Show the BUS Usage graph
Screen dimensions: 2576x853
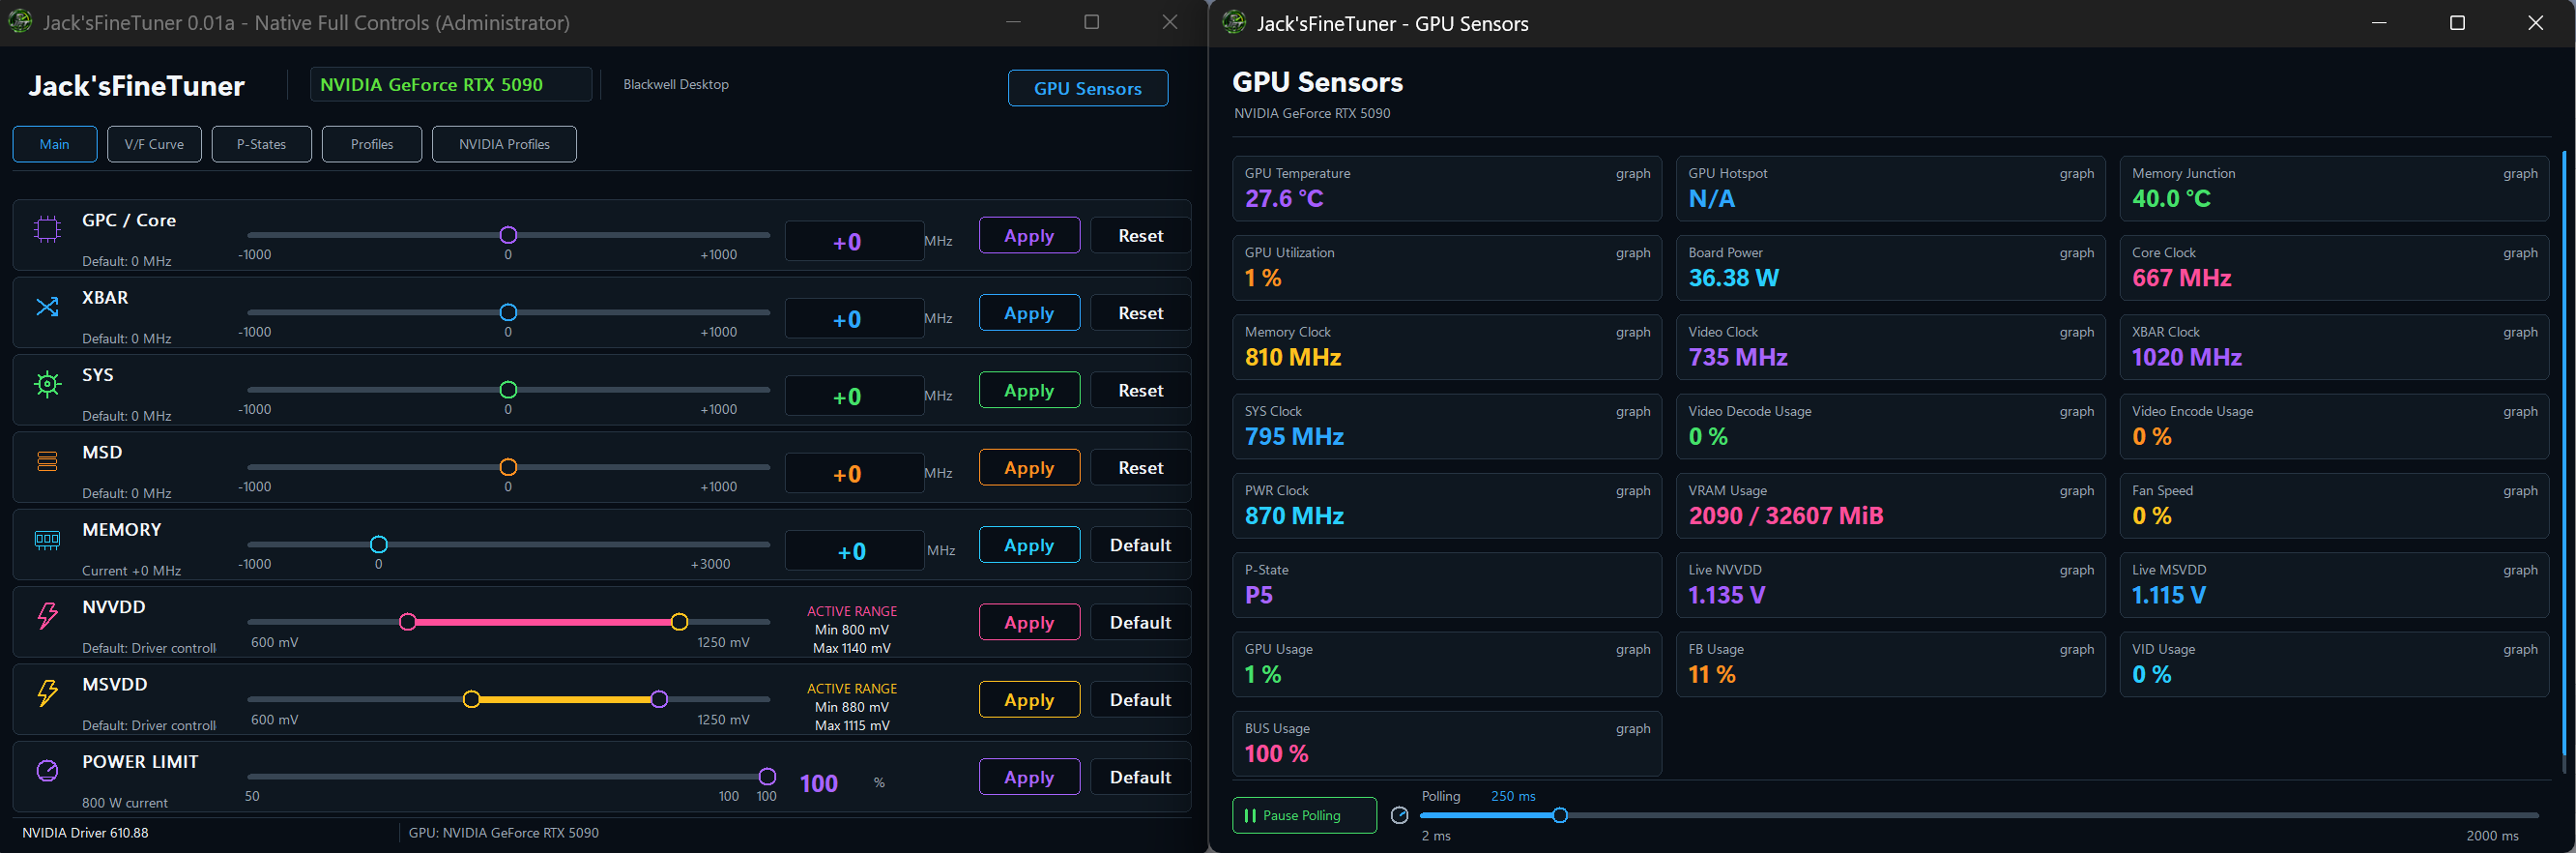coord(1633,729)
